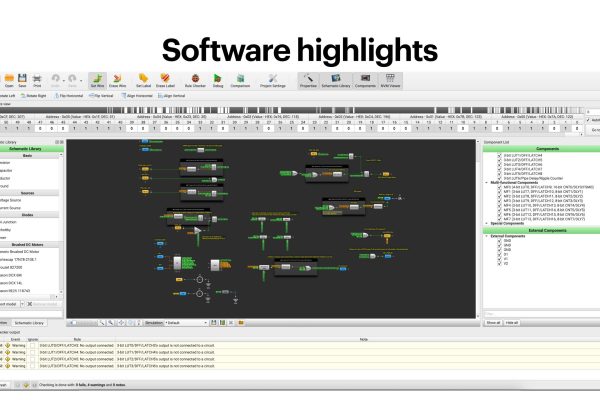Click Align Horizontal

click(137, 96)
